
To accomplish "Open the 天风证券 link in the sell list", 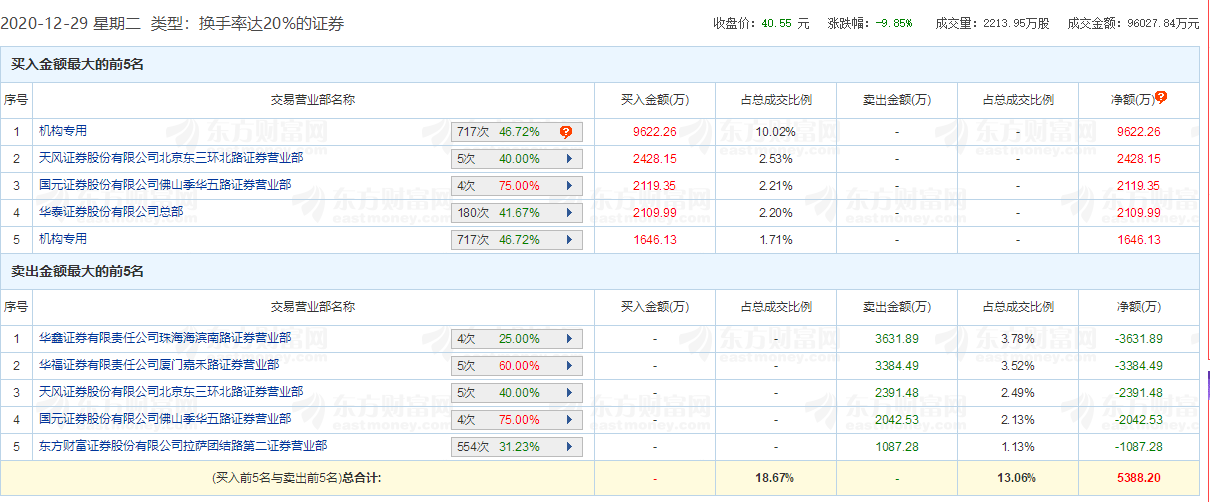I will click(x=171, y=392).
